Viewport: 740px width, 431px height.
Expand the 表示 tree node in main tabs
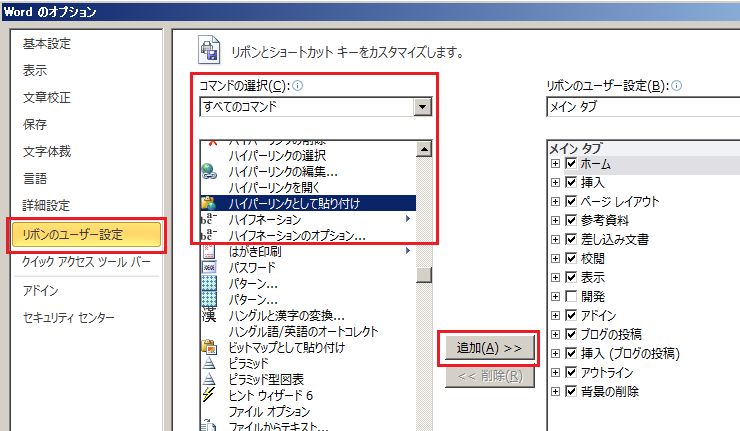point(555,277)
